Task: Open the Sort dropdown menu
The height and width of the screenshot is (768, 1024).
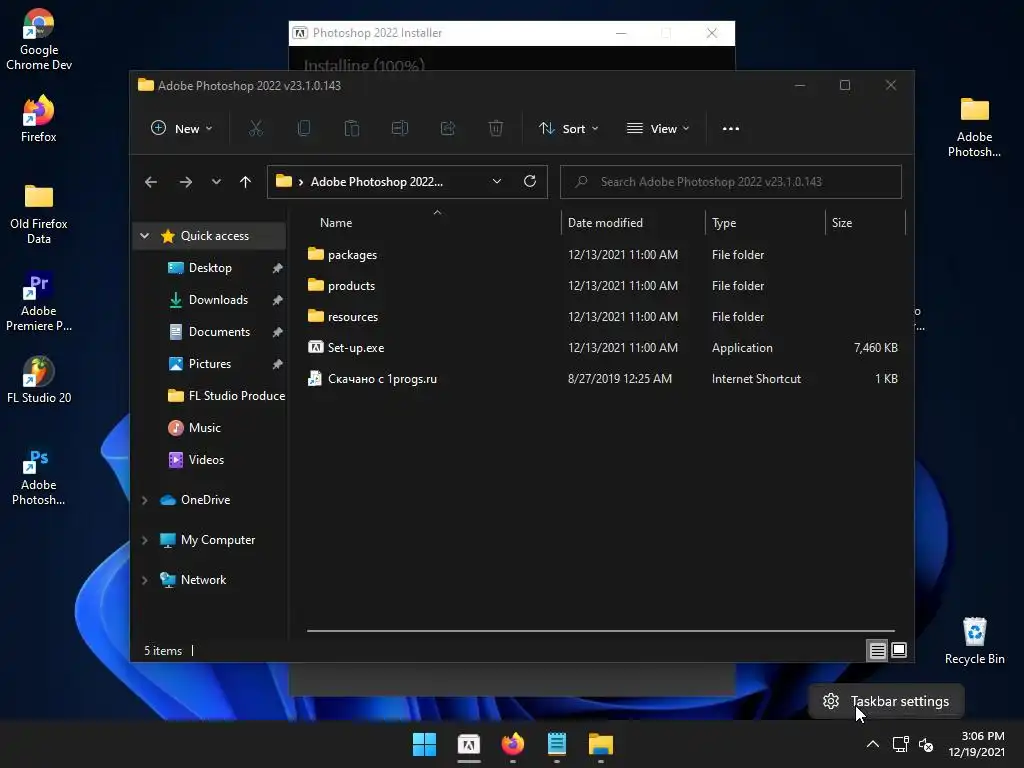Action: coord(568,129)
